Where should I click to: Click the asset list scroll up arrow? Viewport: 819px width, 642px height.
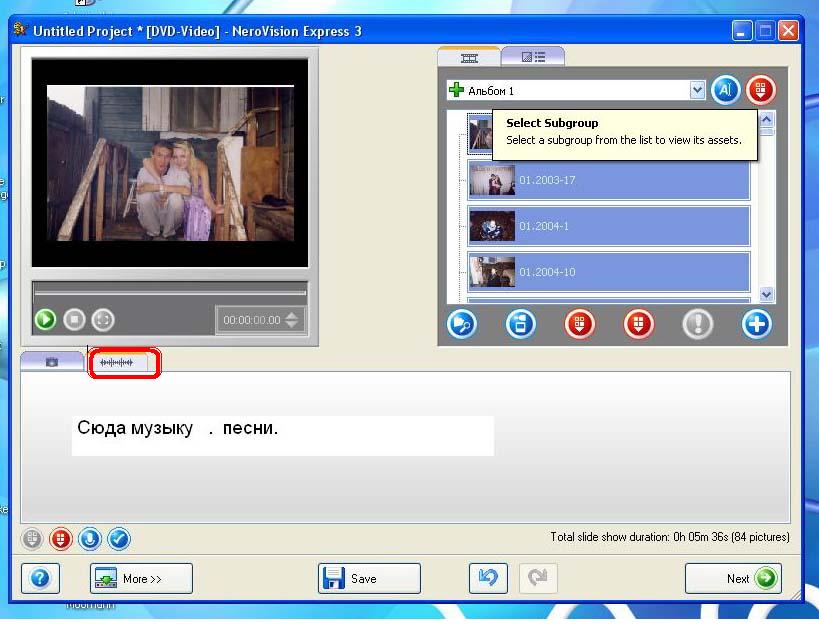pos(766,119)
